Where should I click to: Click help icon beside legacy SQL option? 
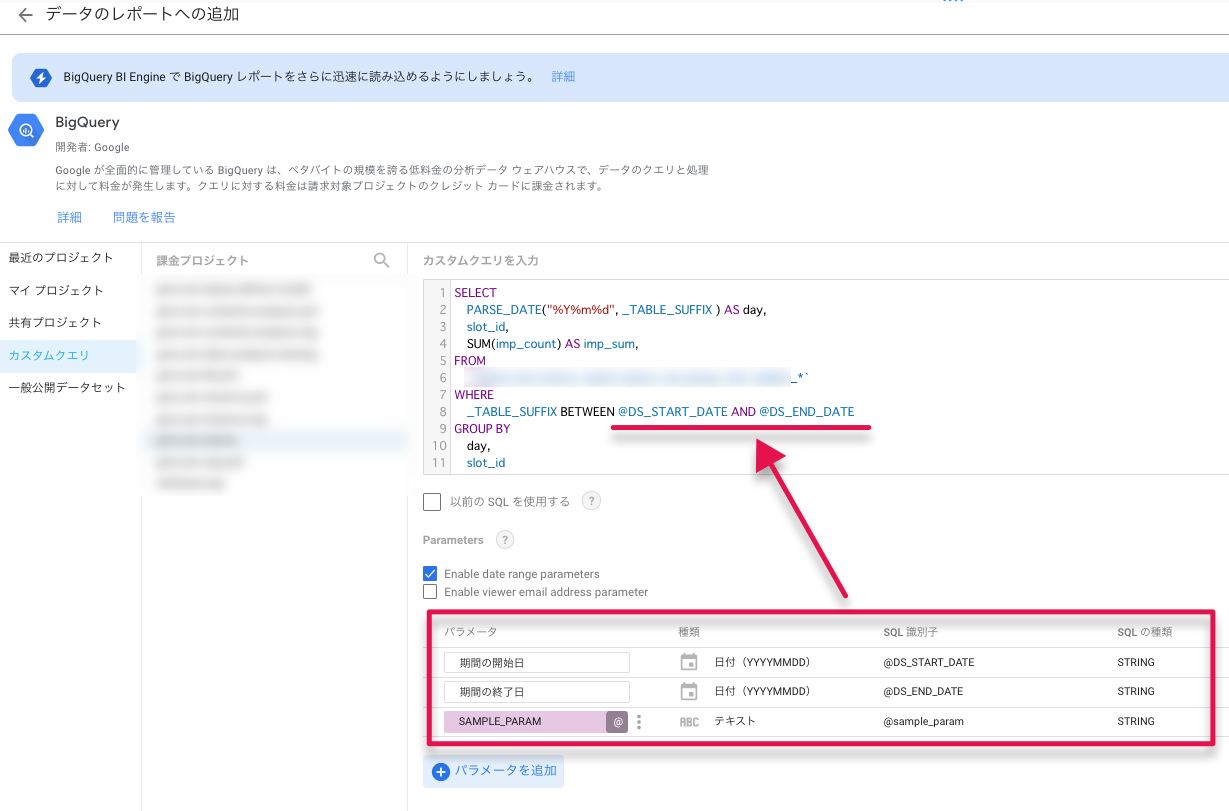point(591,501)
